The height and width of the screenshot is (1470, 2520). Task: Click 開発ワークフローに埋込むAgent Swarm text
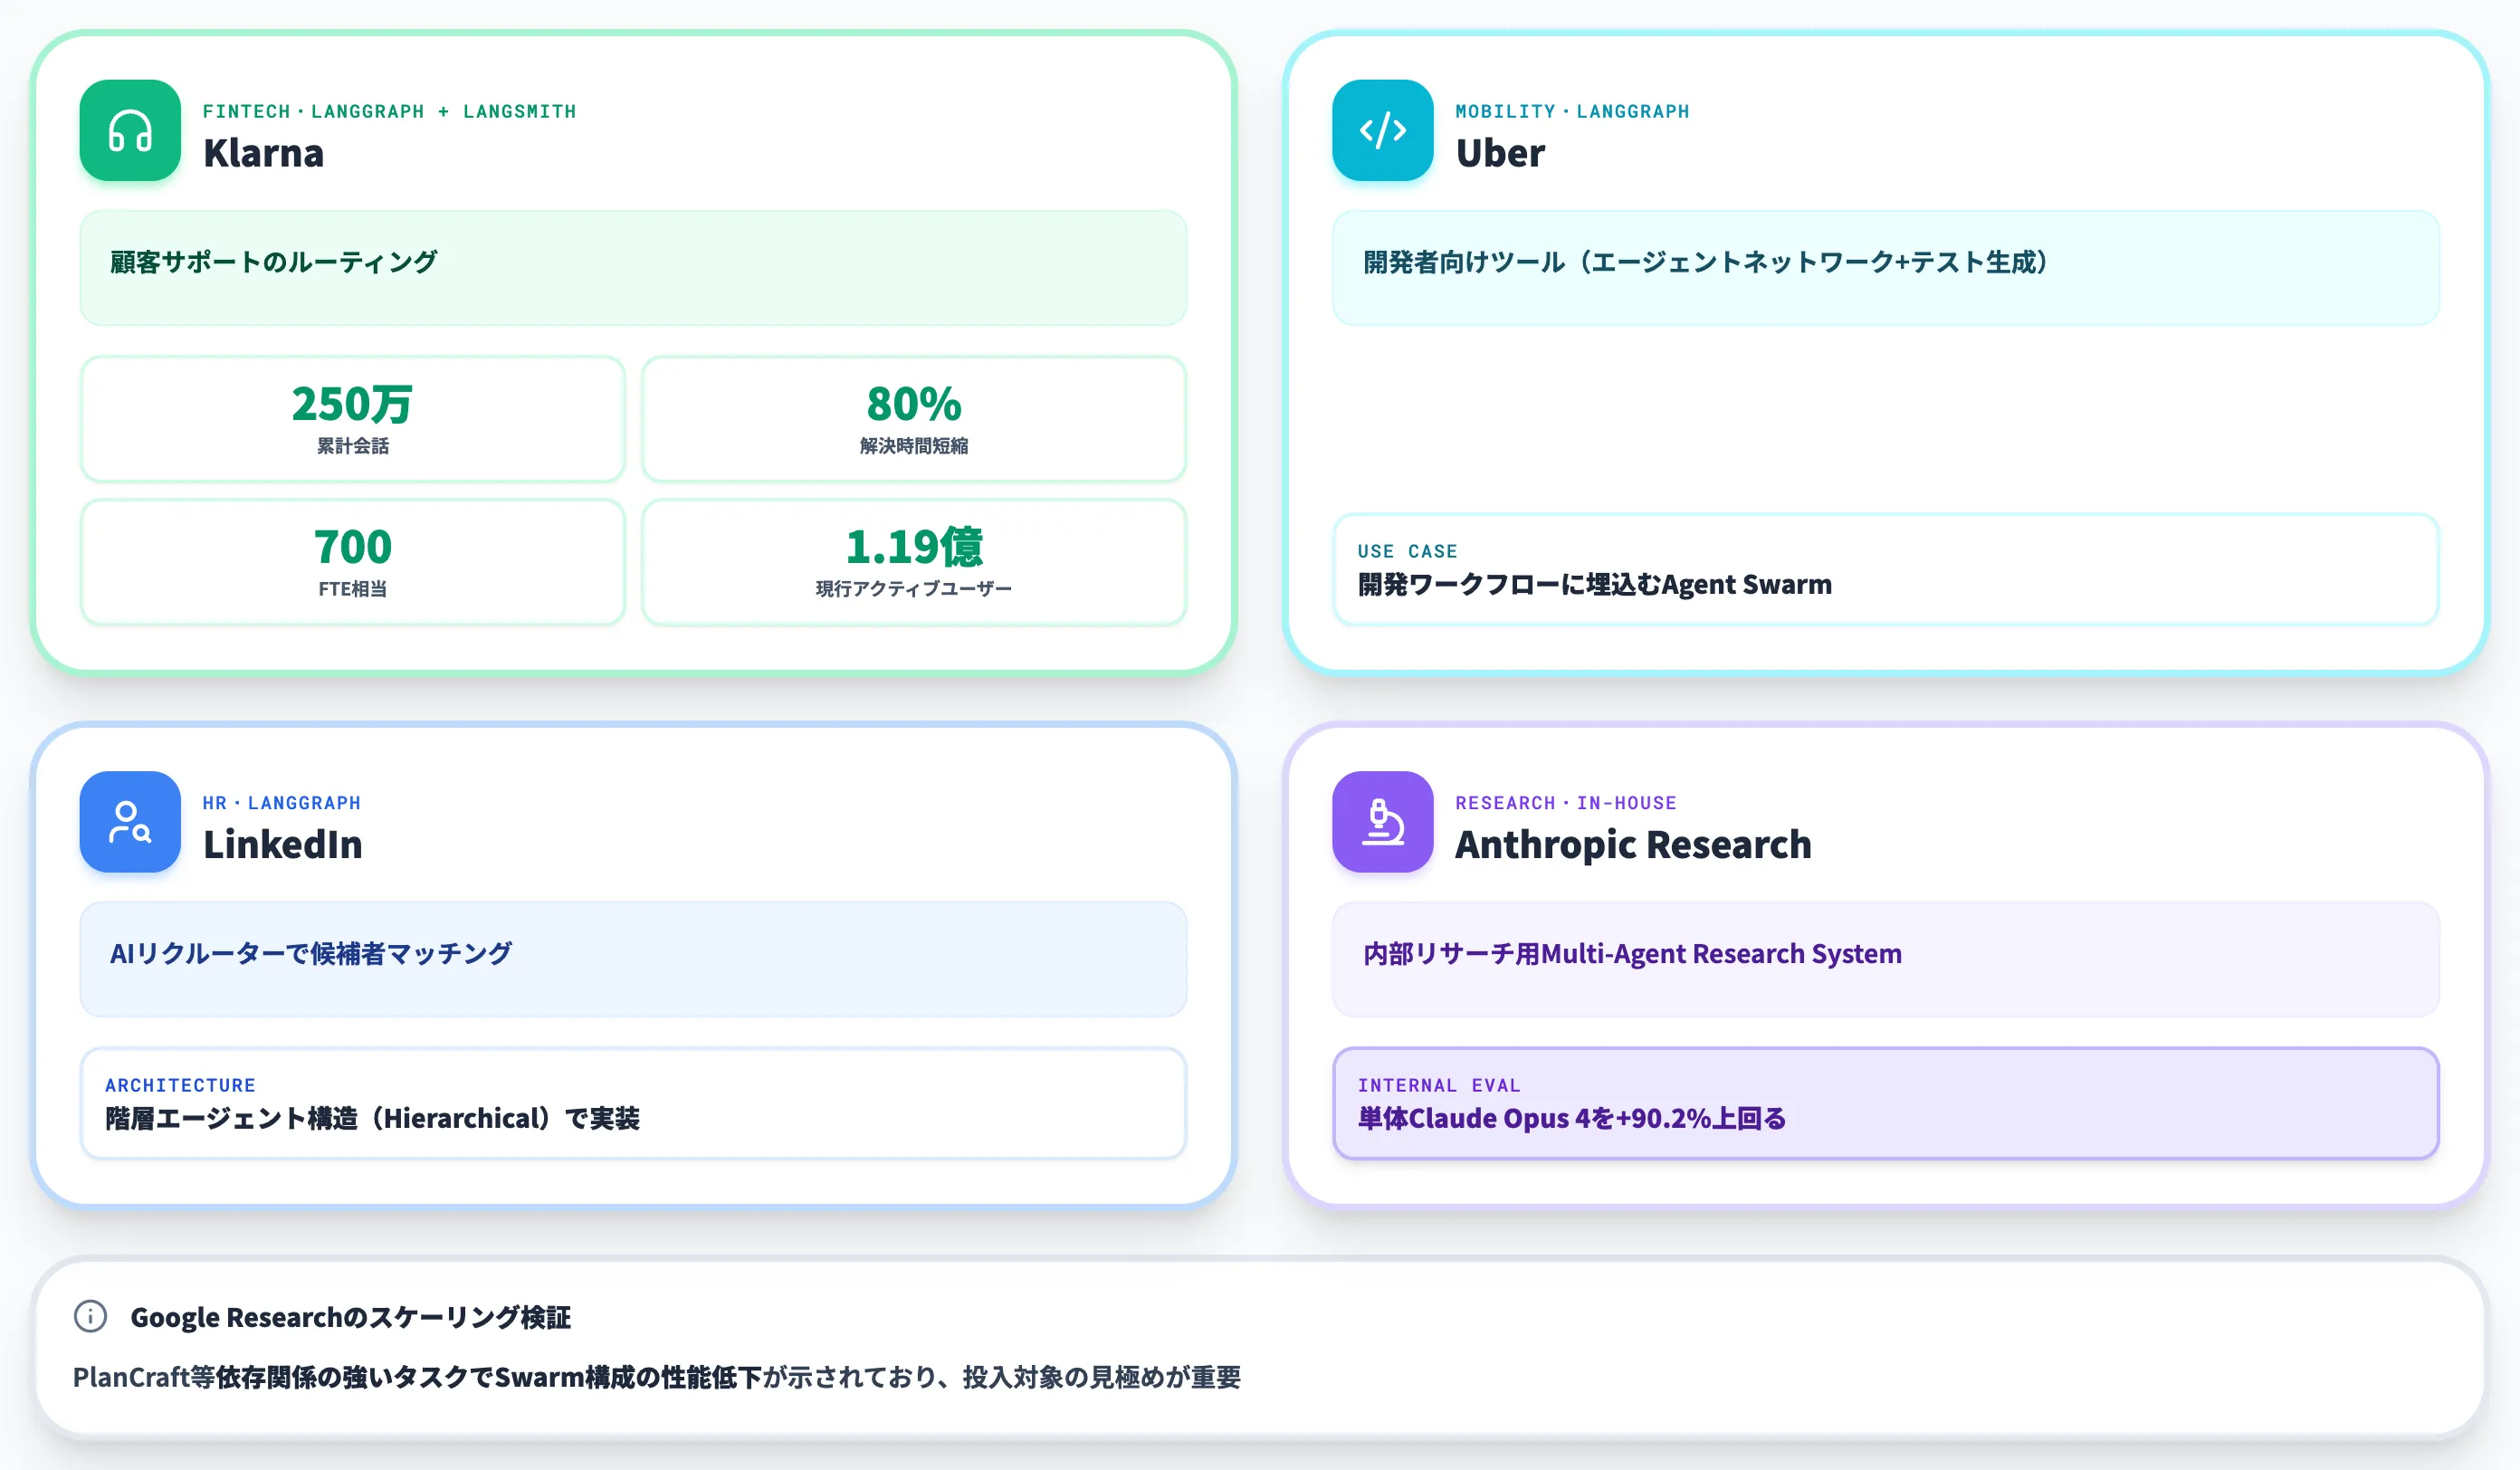coord(1594,584)
